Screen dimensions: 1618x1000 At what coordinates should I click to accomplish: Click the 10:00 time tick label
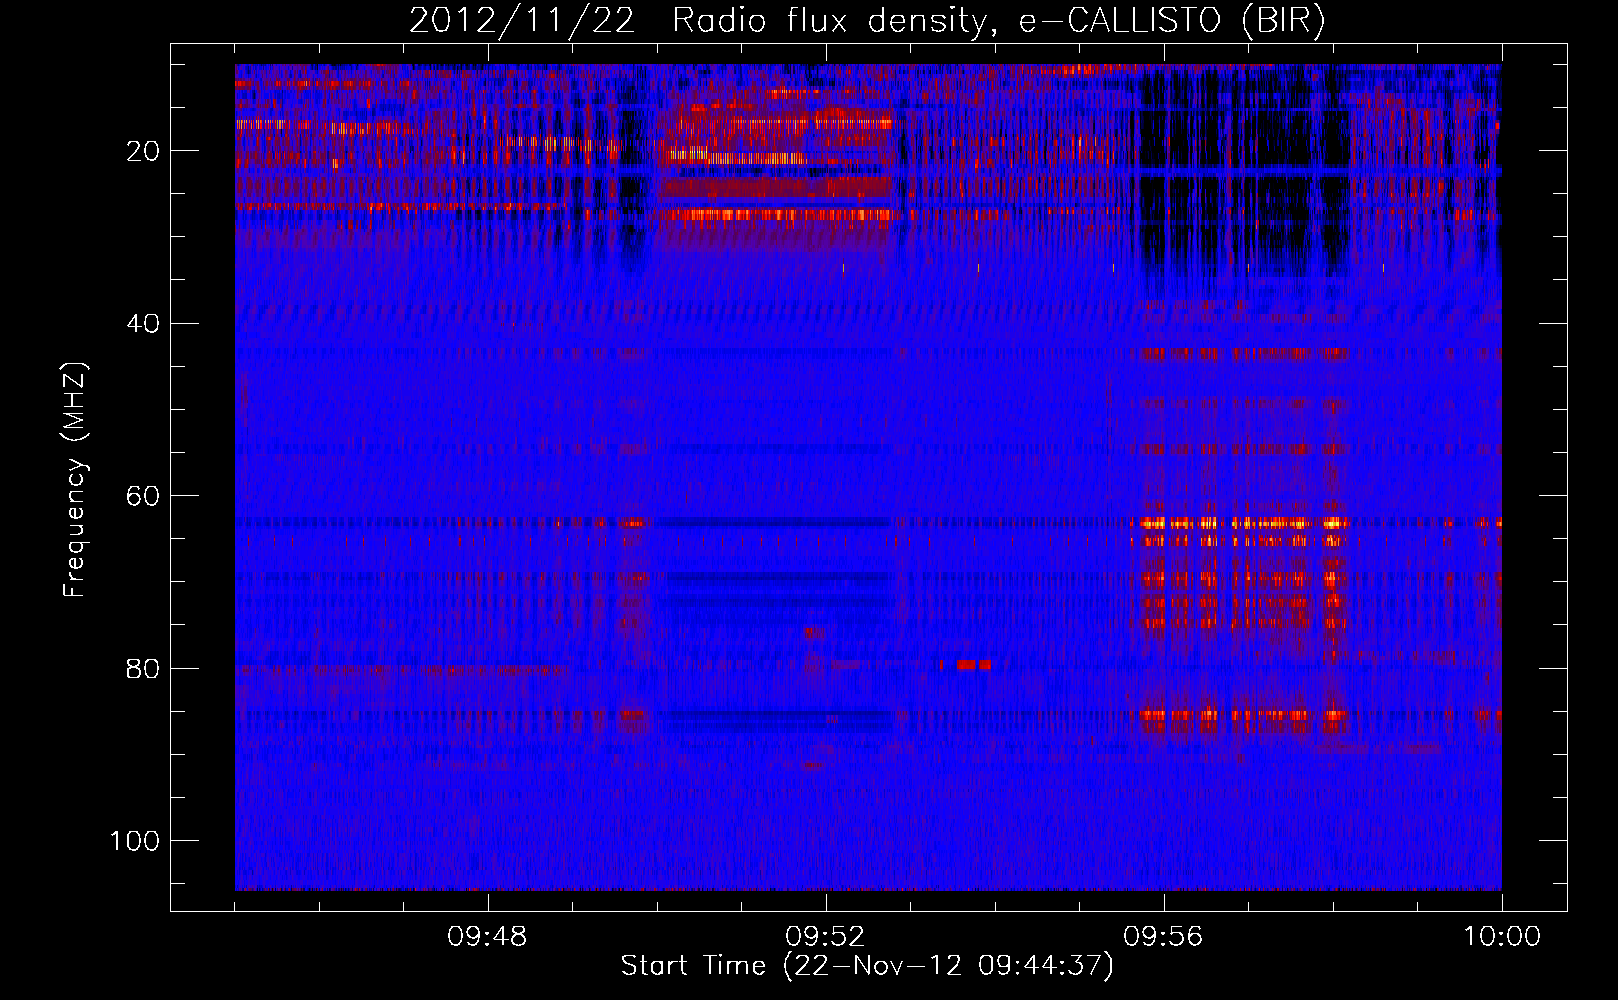point(1502,937)
